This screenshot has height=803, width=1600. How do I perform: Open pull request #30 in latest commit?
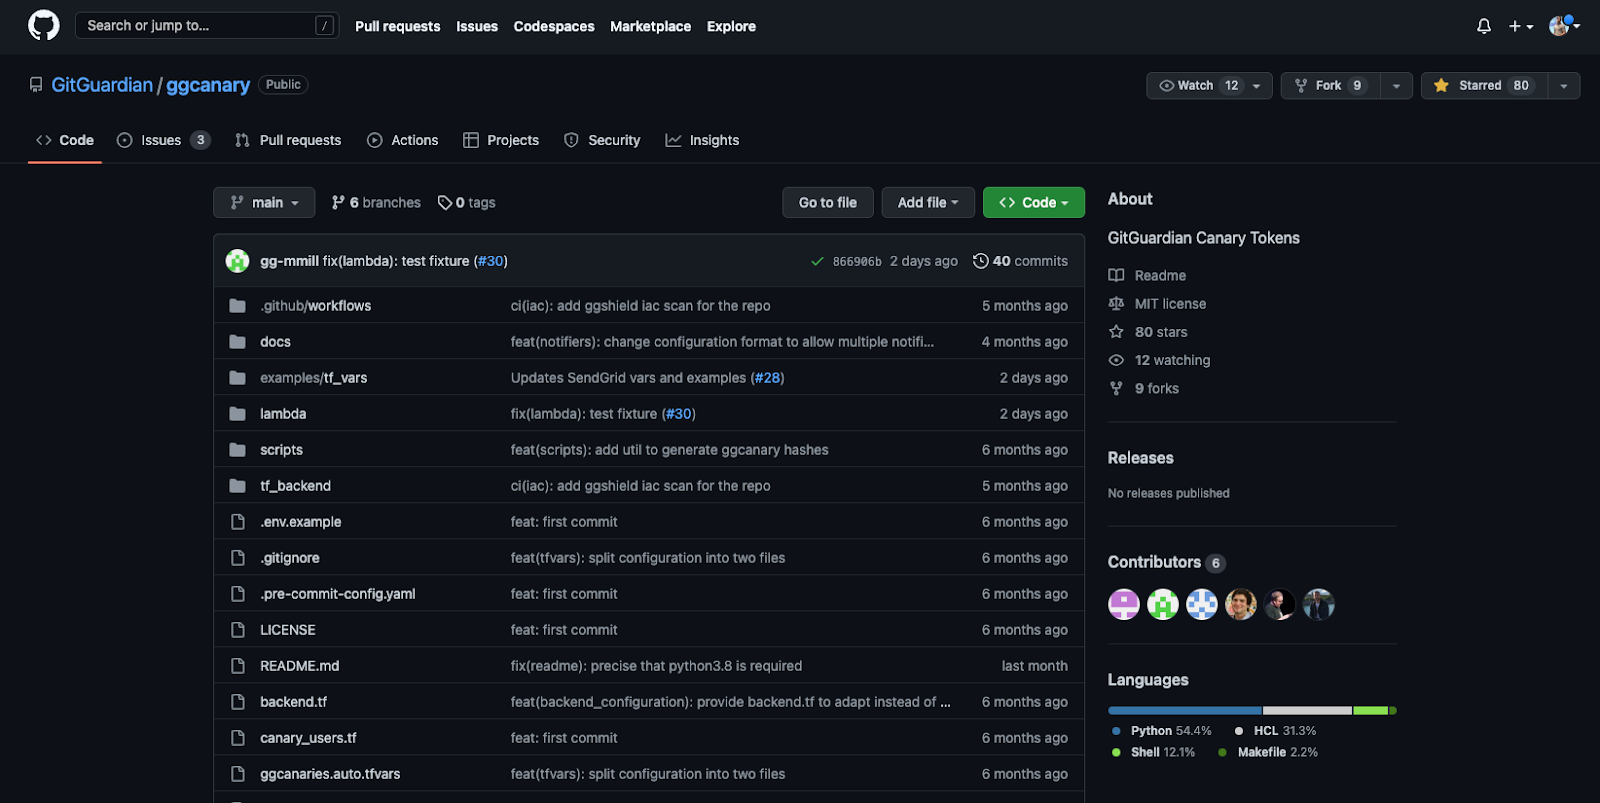(x=490, y=261)
